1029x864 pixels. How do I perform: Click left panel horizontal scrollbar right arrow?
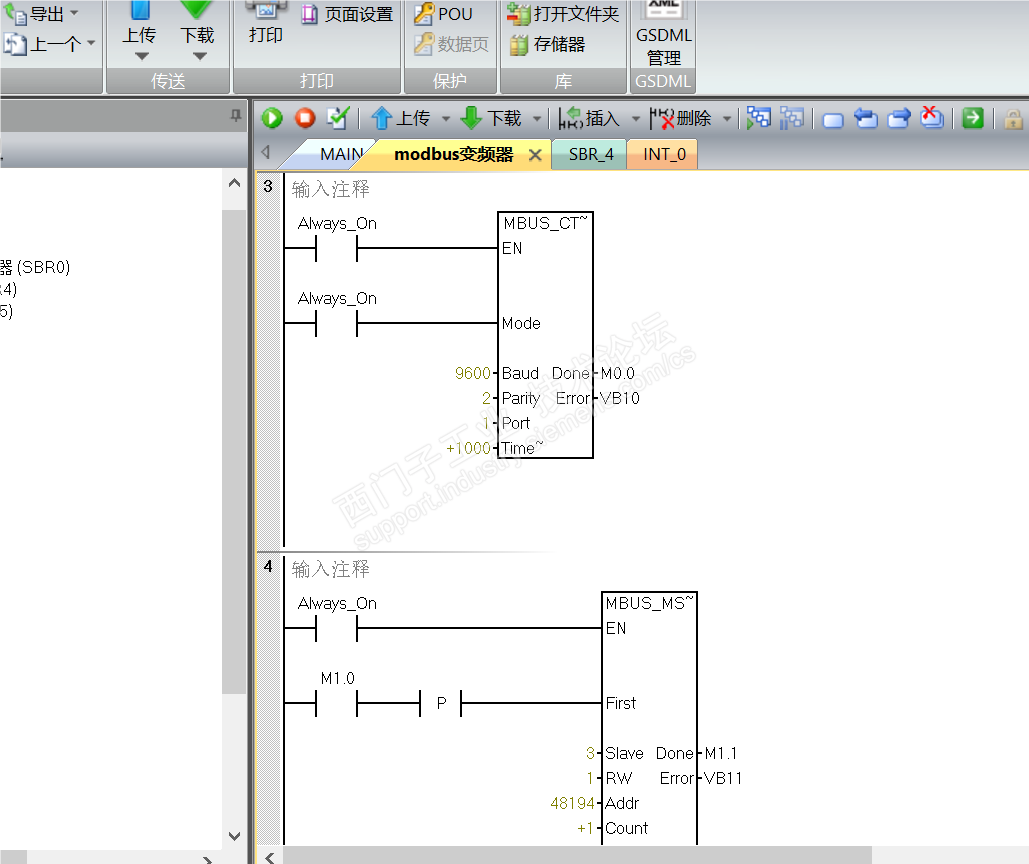click(207, 859)
